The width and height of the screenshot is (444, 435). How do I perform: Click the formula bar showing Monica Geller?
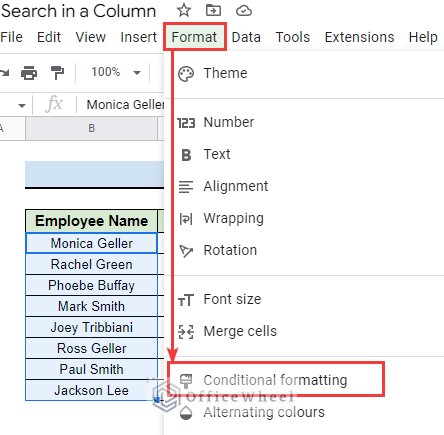coord(125,105)
